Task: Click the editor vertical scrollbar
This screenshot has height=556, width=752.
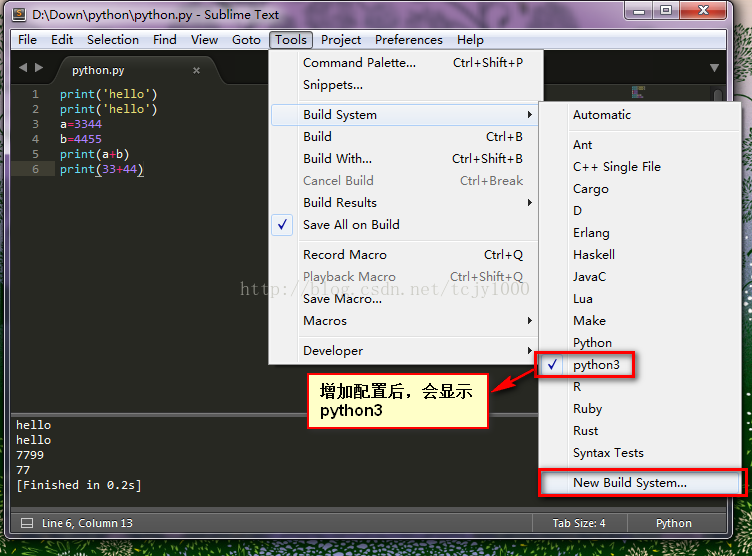Action: click(x=717, y=95)
